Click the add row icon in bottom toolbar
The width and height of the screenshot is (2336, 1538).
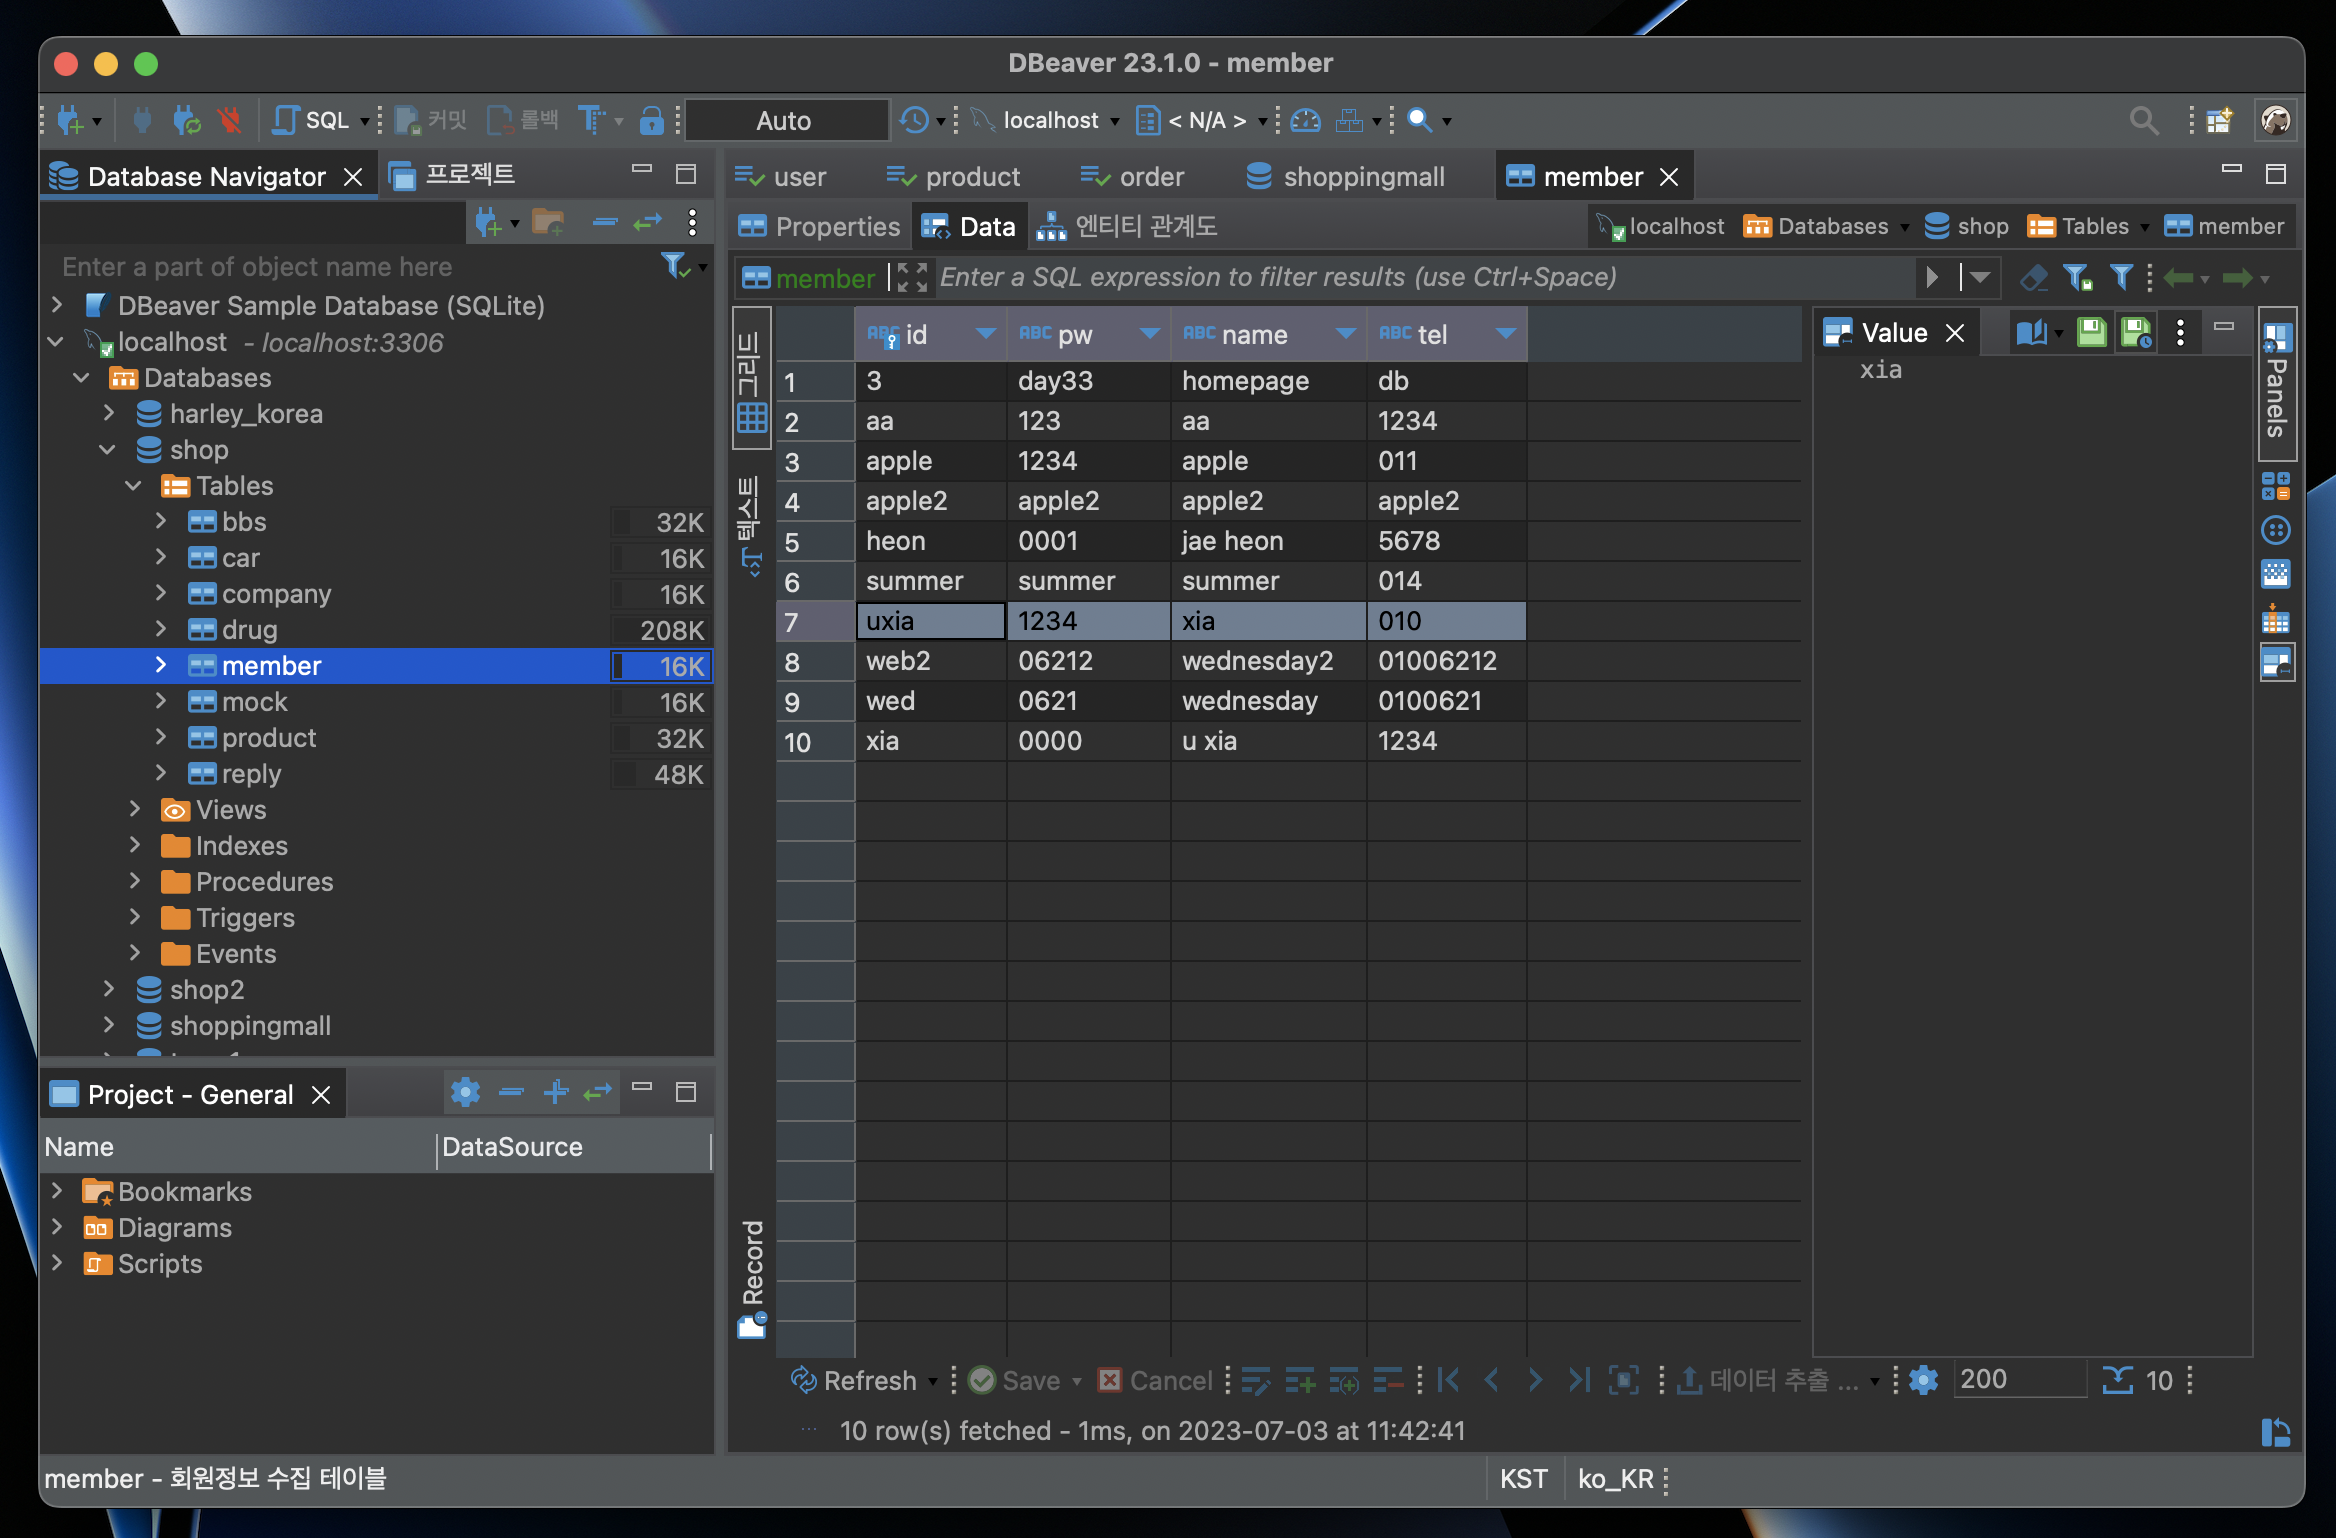coord(1300,1381)
